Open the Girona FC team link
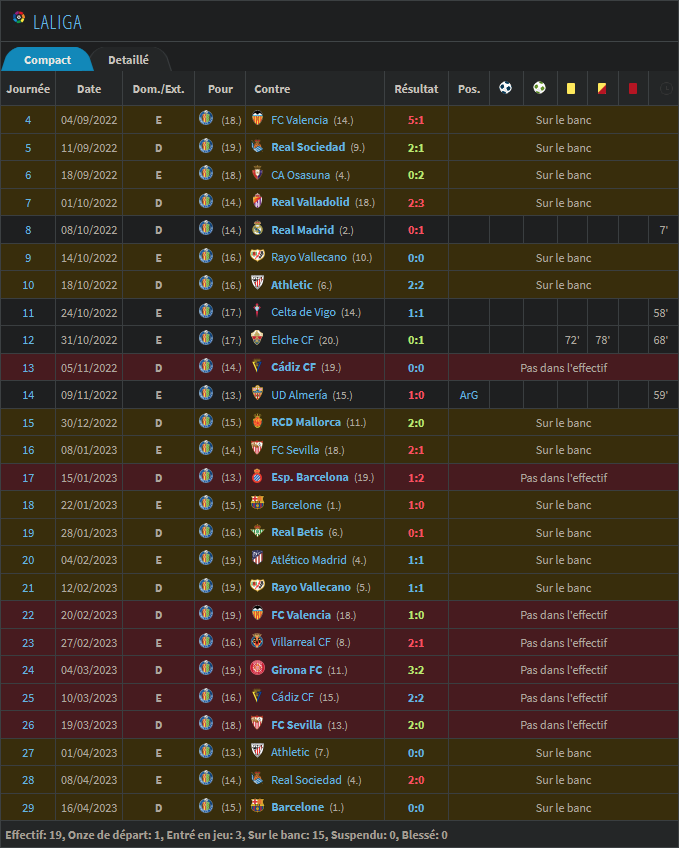 (295, 670)
